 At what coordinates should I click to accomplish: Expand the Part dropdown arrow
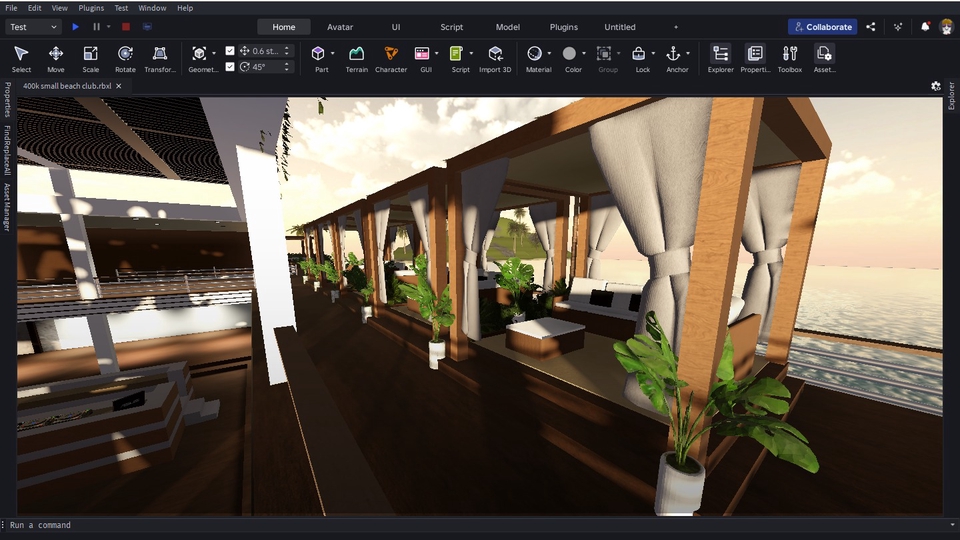click(332, 54)
